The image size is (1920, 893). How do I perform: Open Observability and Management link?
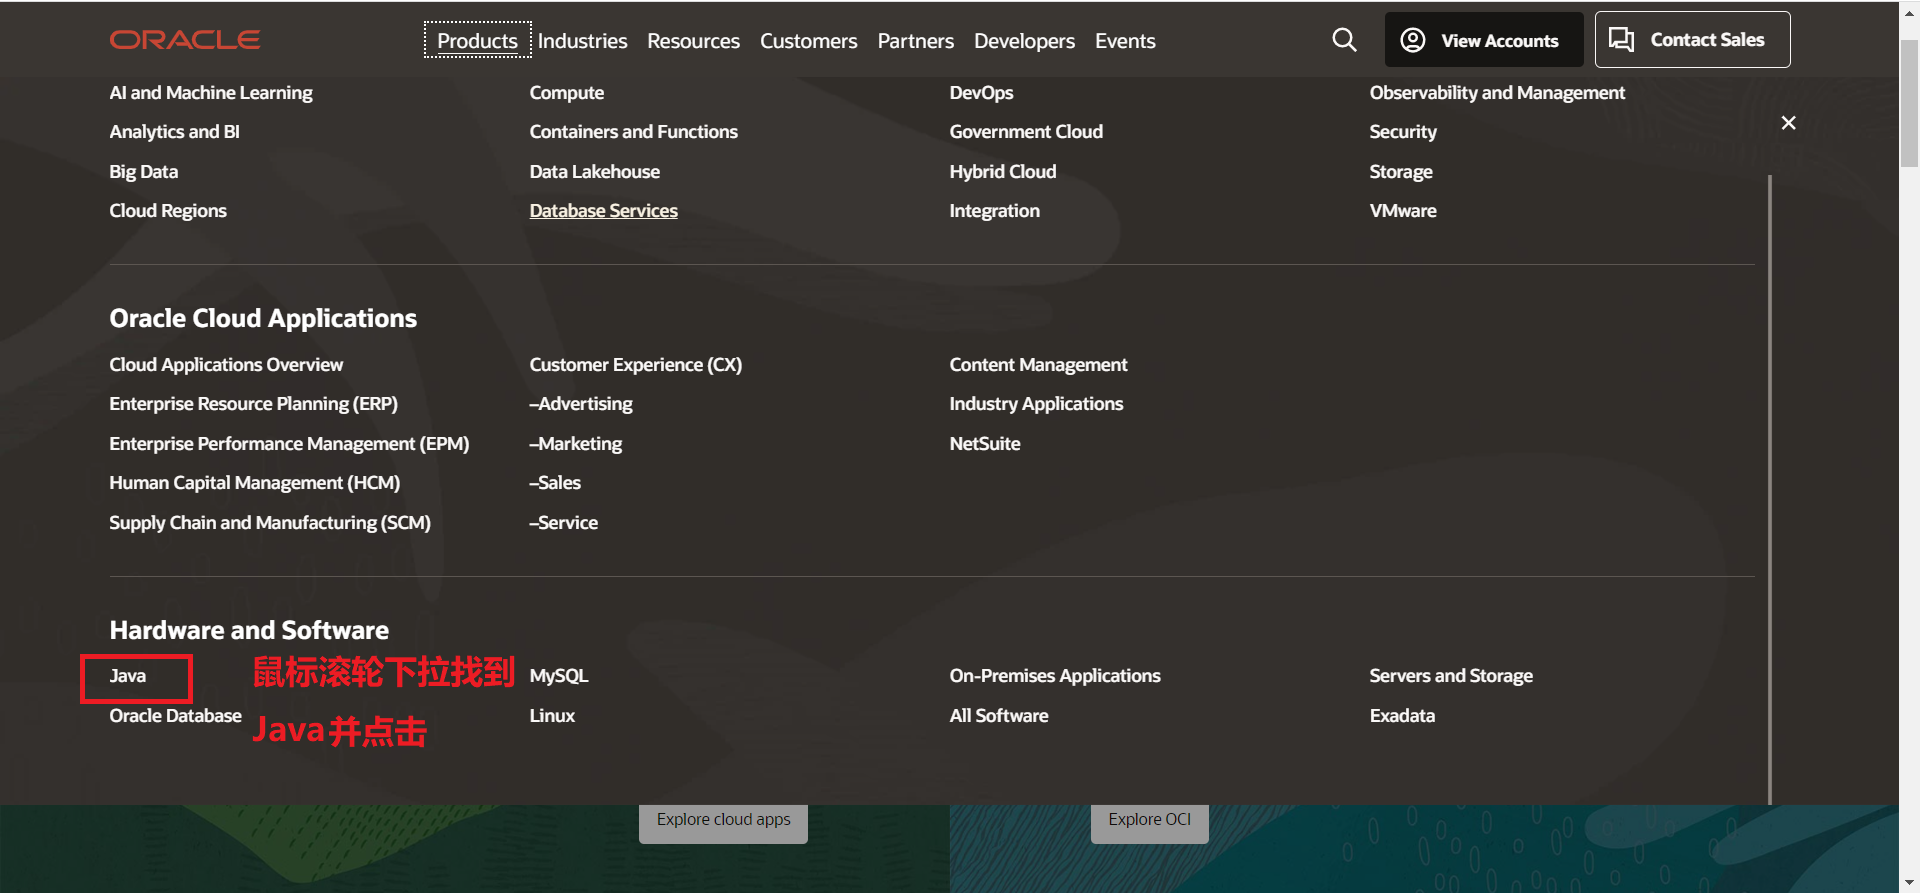coord(1497,93)
